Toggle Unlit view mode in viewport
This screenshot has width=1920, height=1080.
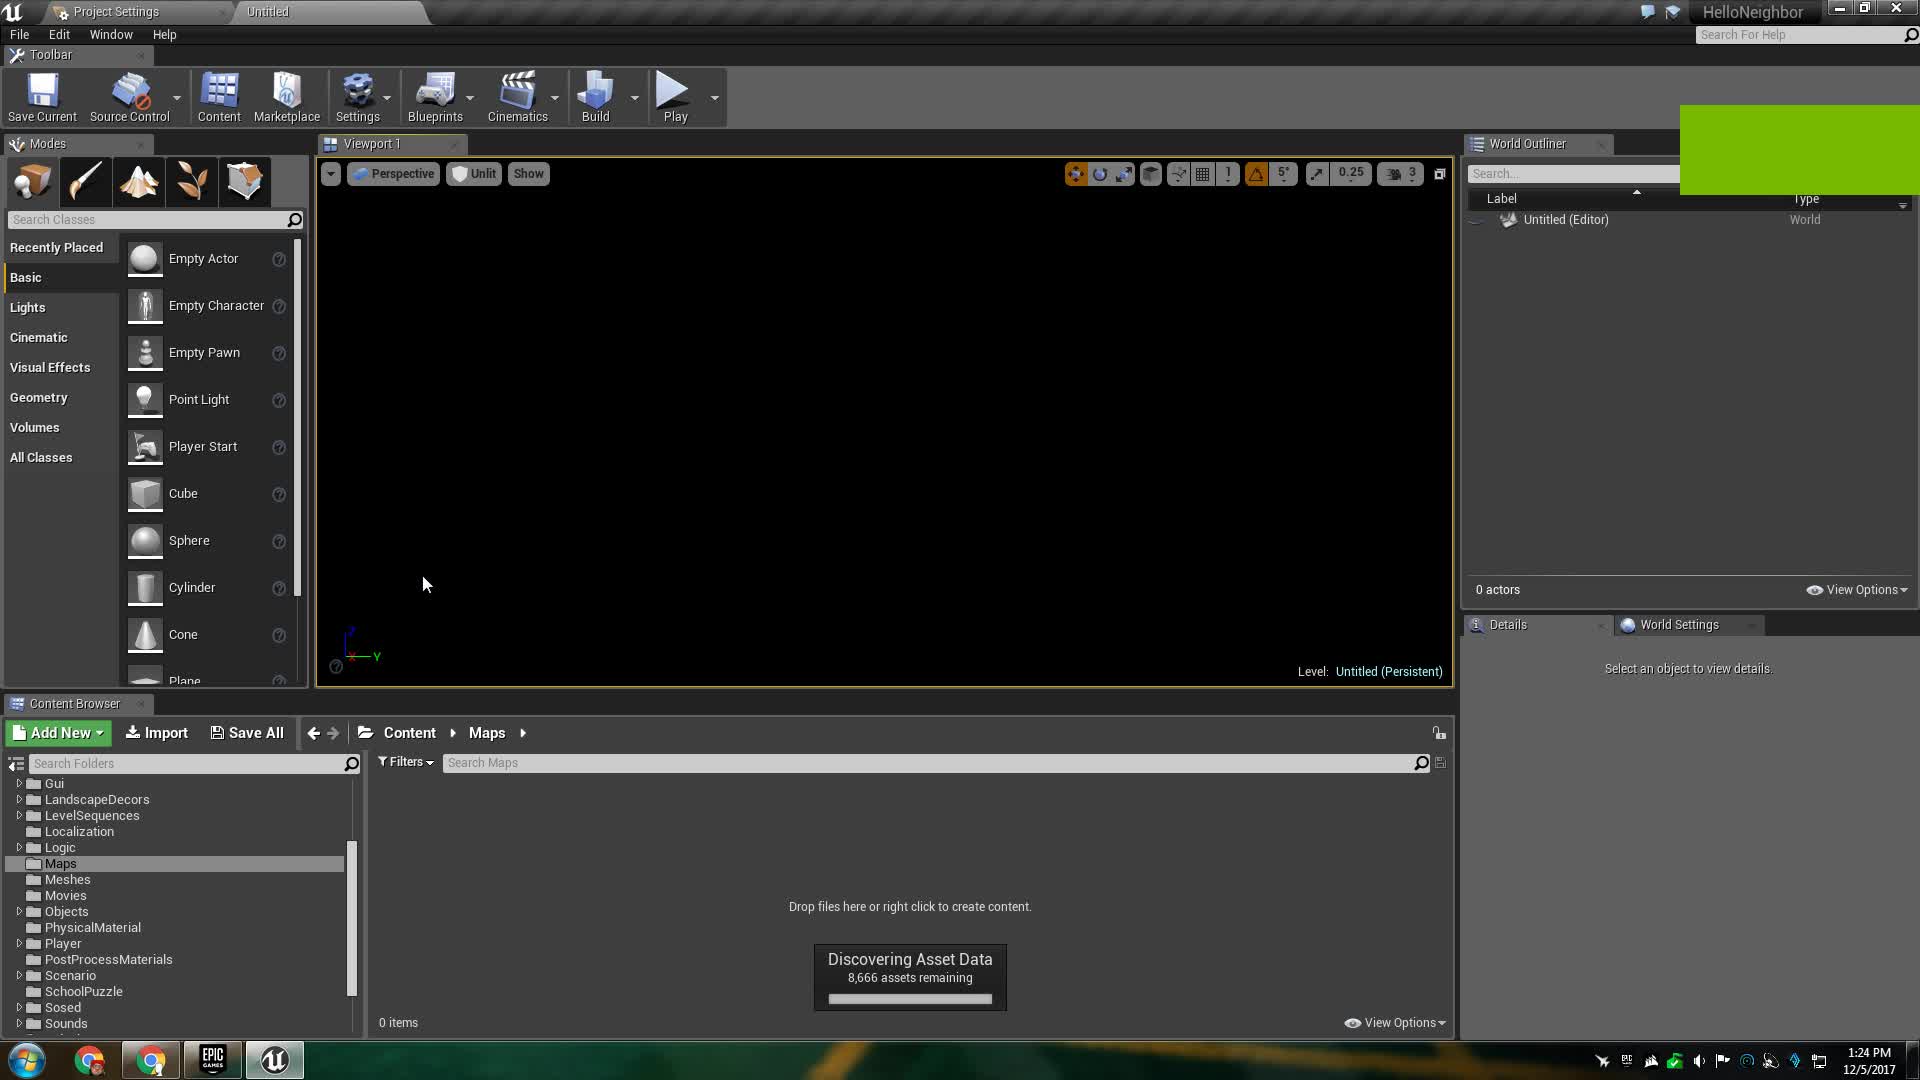click(473, 173)
